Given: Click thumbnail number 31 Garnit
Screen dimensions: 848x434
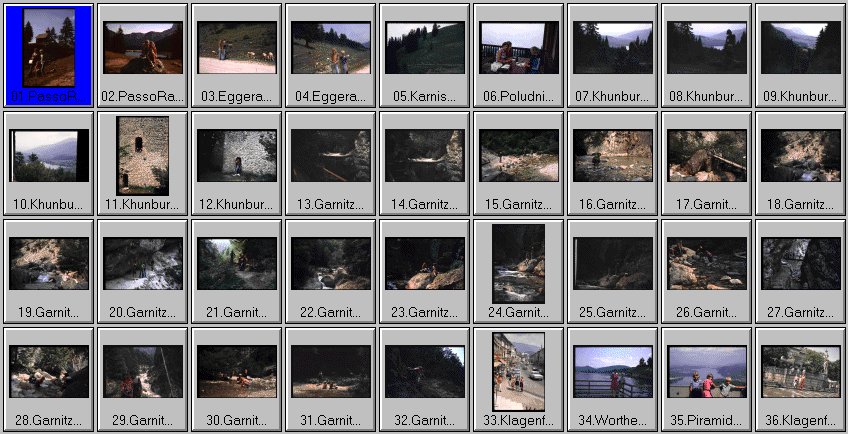Looking at the screenshot, I should 331,371.
